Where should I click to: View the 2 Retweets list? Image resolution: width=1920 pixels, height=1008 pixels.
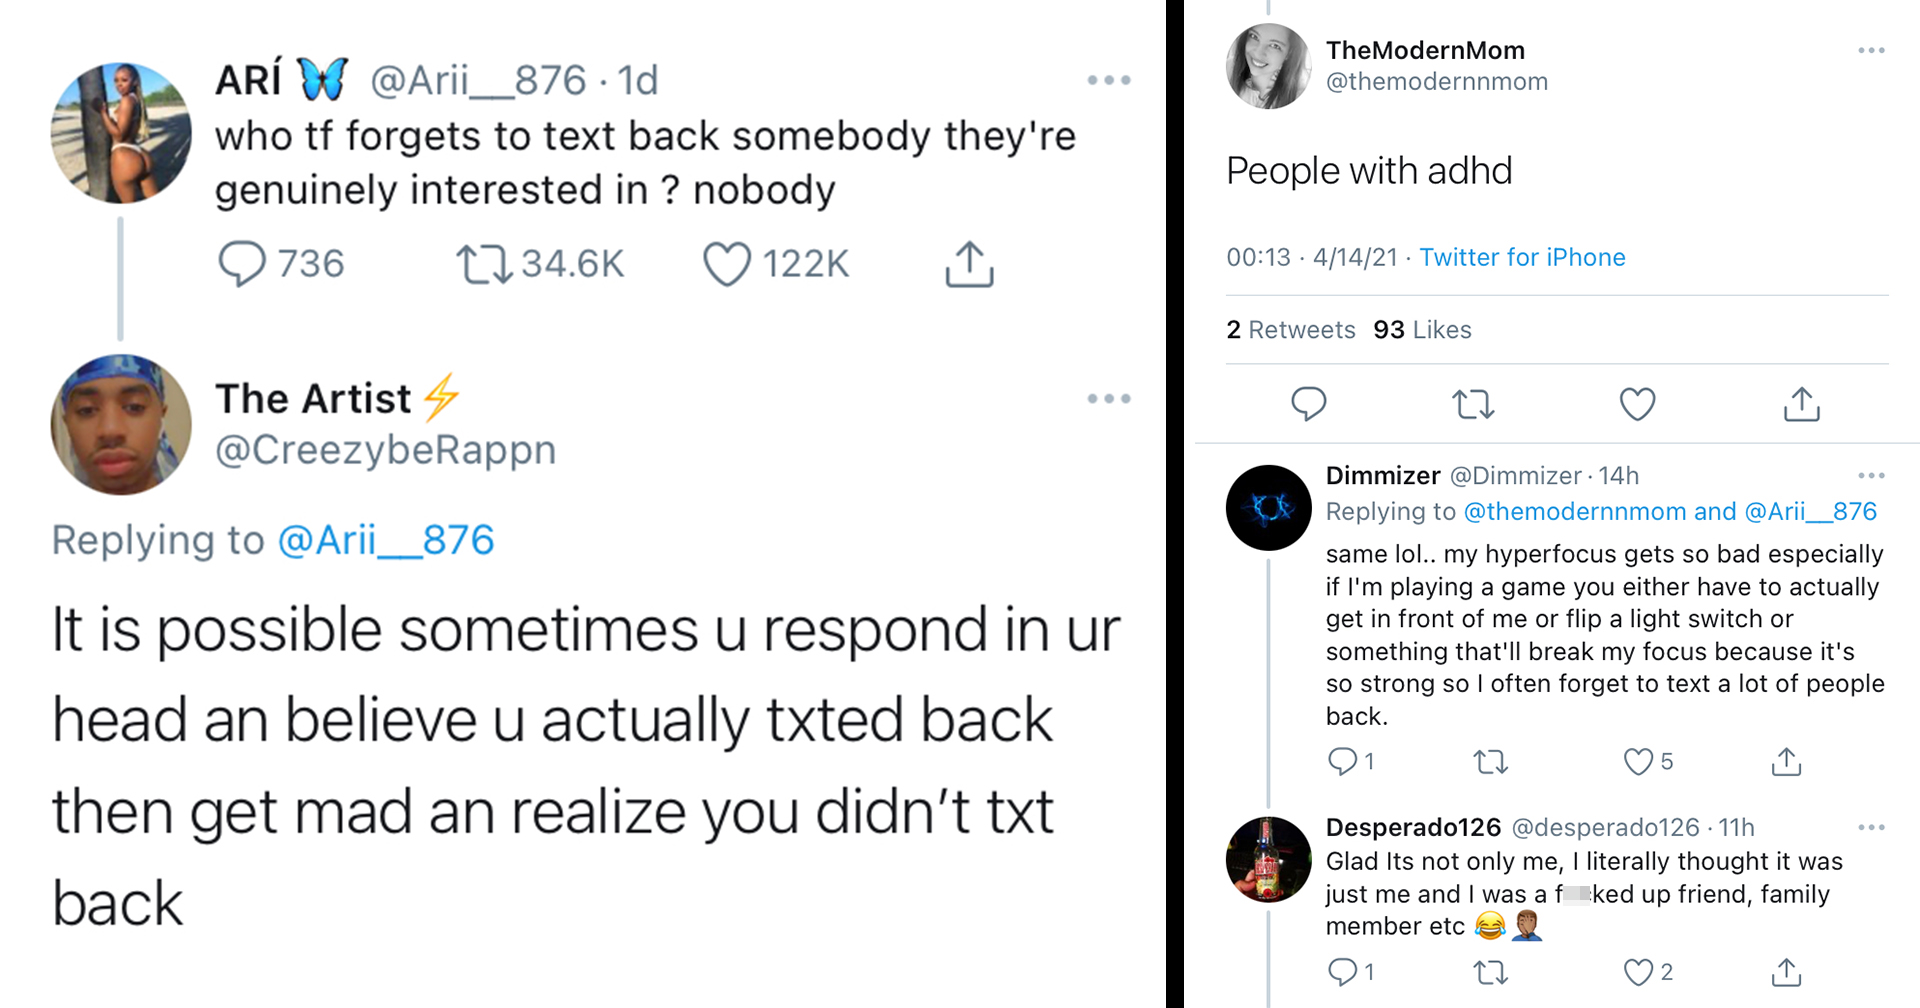tap(1290, 330)
